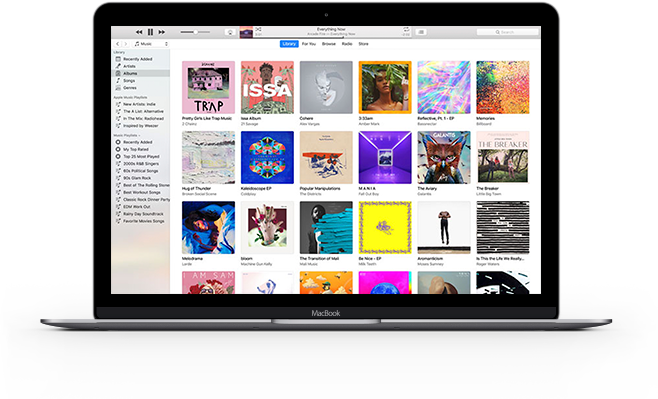This screenshot has height=399, width=658.
Task: Click the Library Recently Added calendar icon
Action: (x=118, y=59)
